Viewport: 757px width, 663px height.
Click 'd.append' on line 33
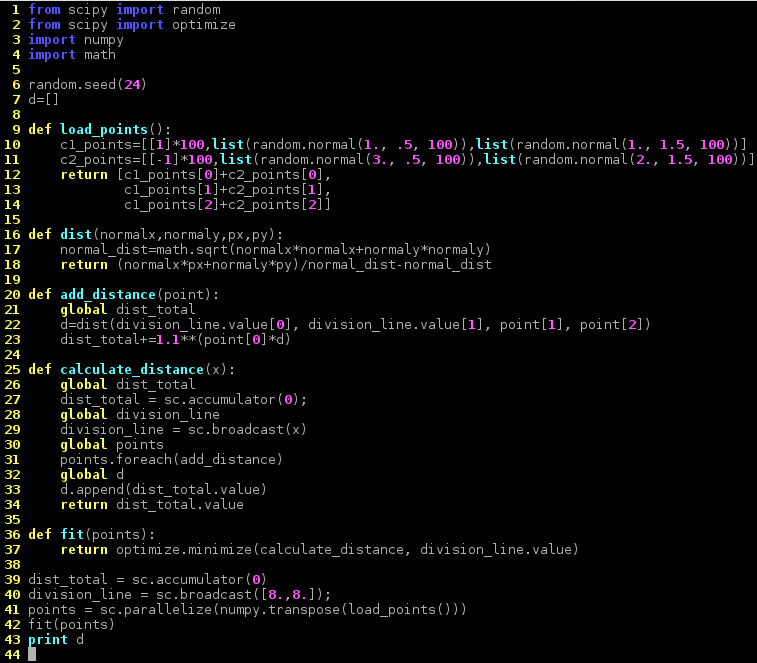click(92, 489)
